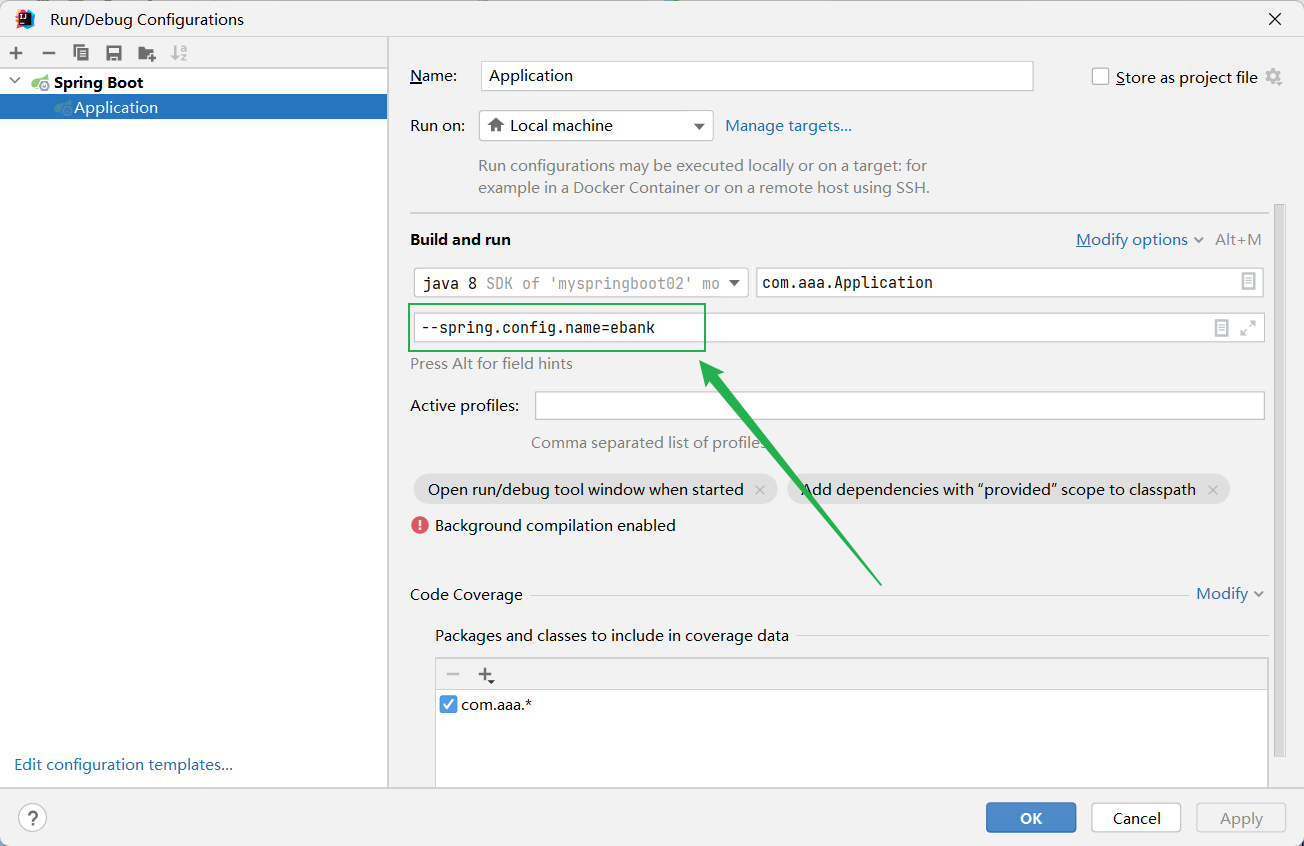The height and width of the screenshot is (846, 1304).
Task: Open main class browse icon in com.aaa.Application field
Action: coord(1248,282)
